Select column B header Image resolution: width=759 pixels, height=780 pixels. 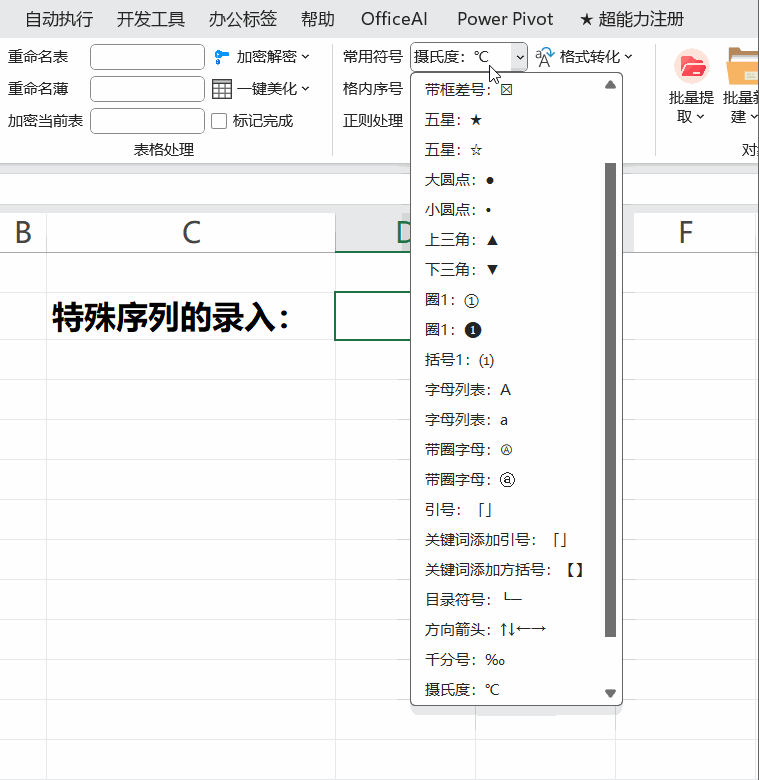tap(23, 232)
